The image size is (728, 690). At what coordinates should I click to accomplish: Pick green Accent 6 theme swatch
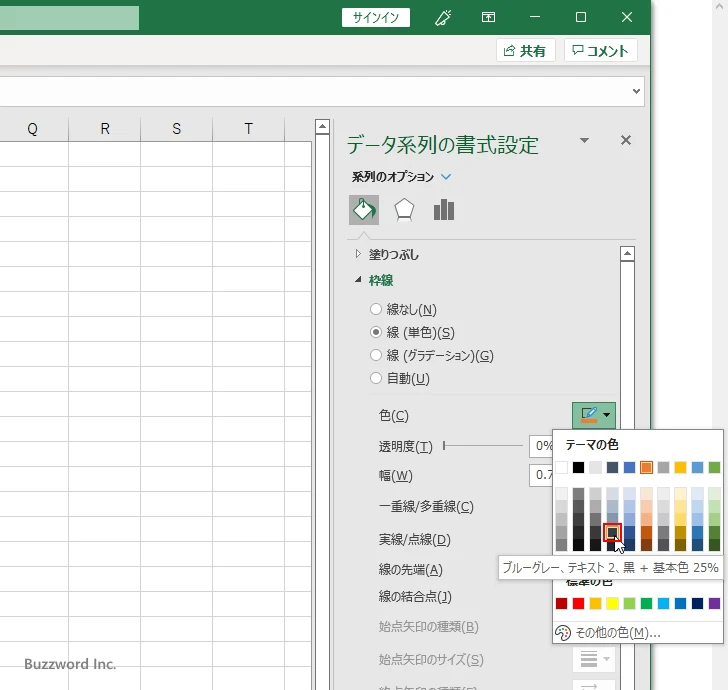[714, 467]
